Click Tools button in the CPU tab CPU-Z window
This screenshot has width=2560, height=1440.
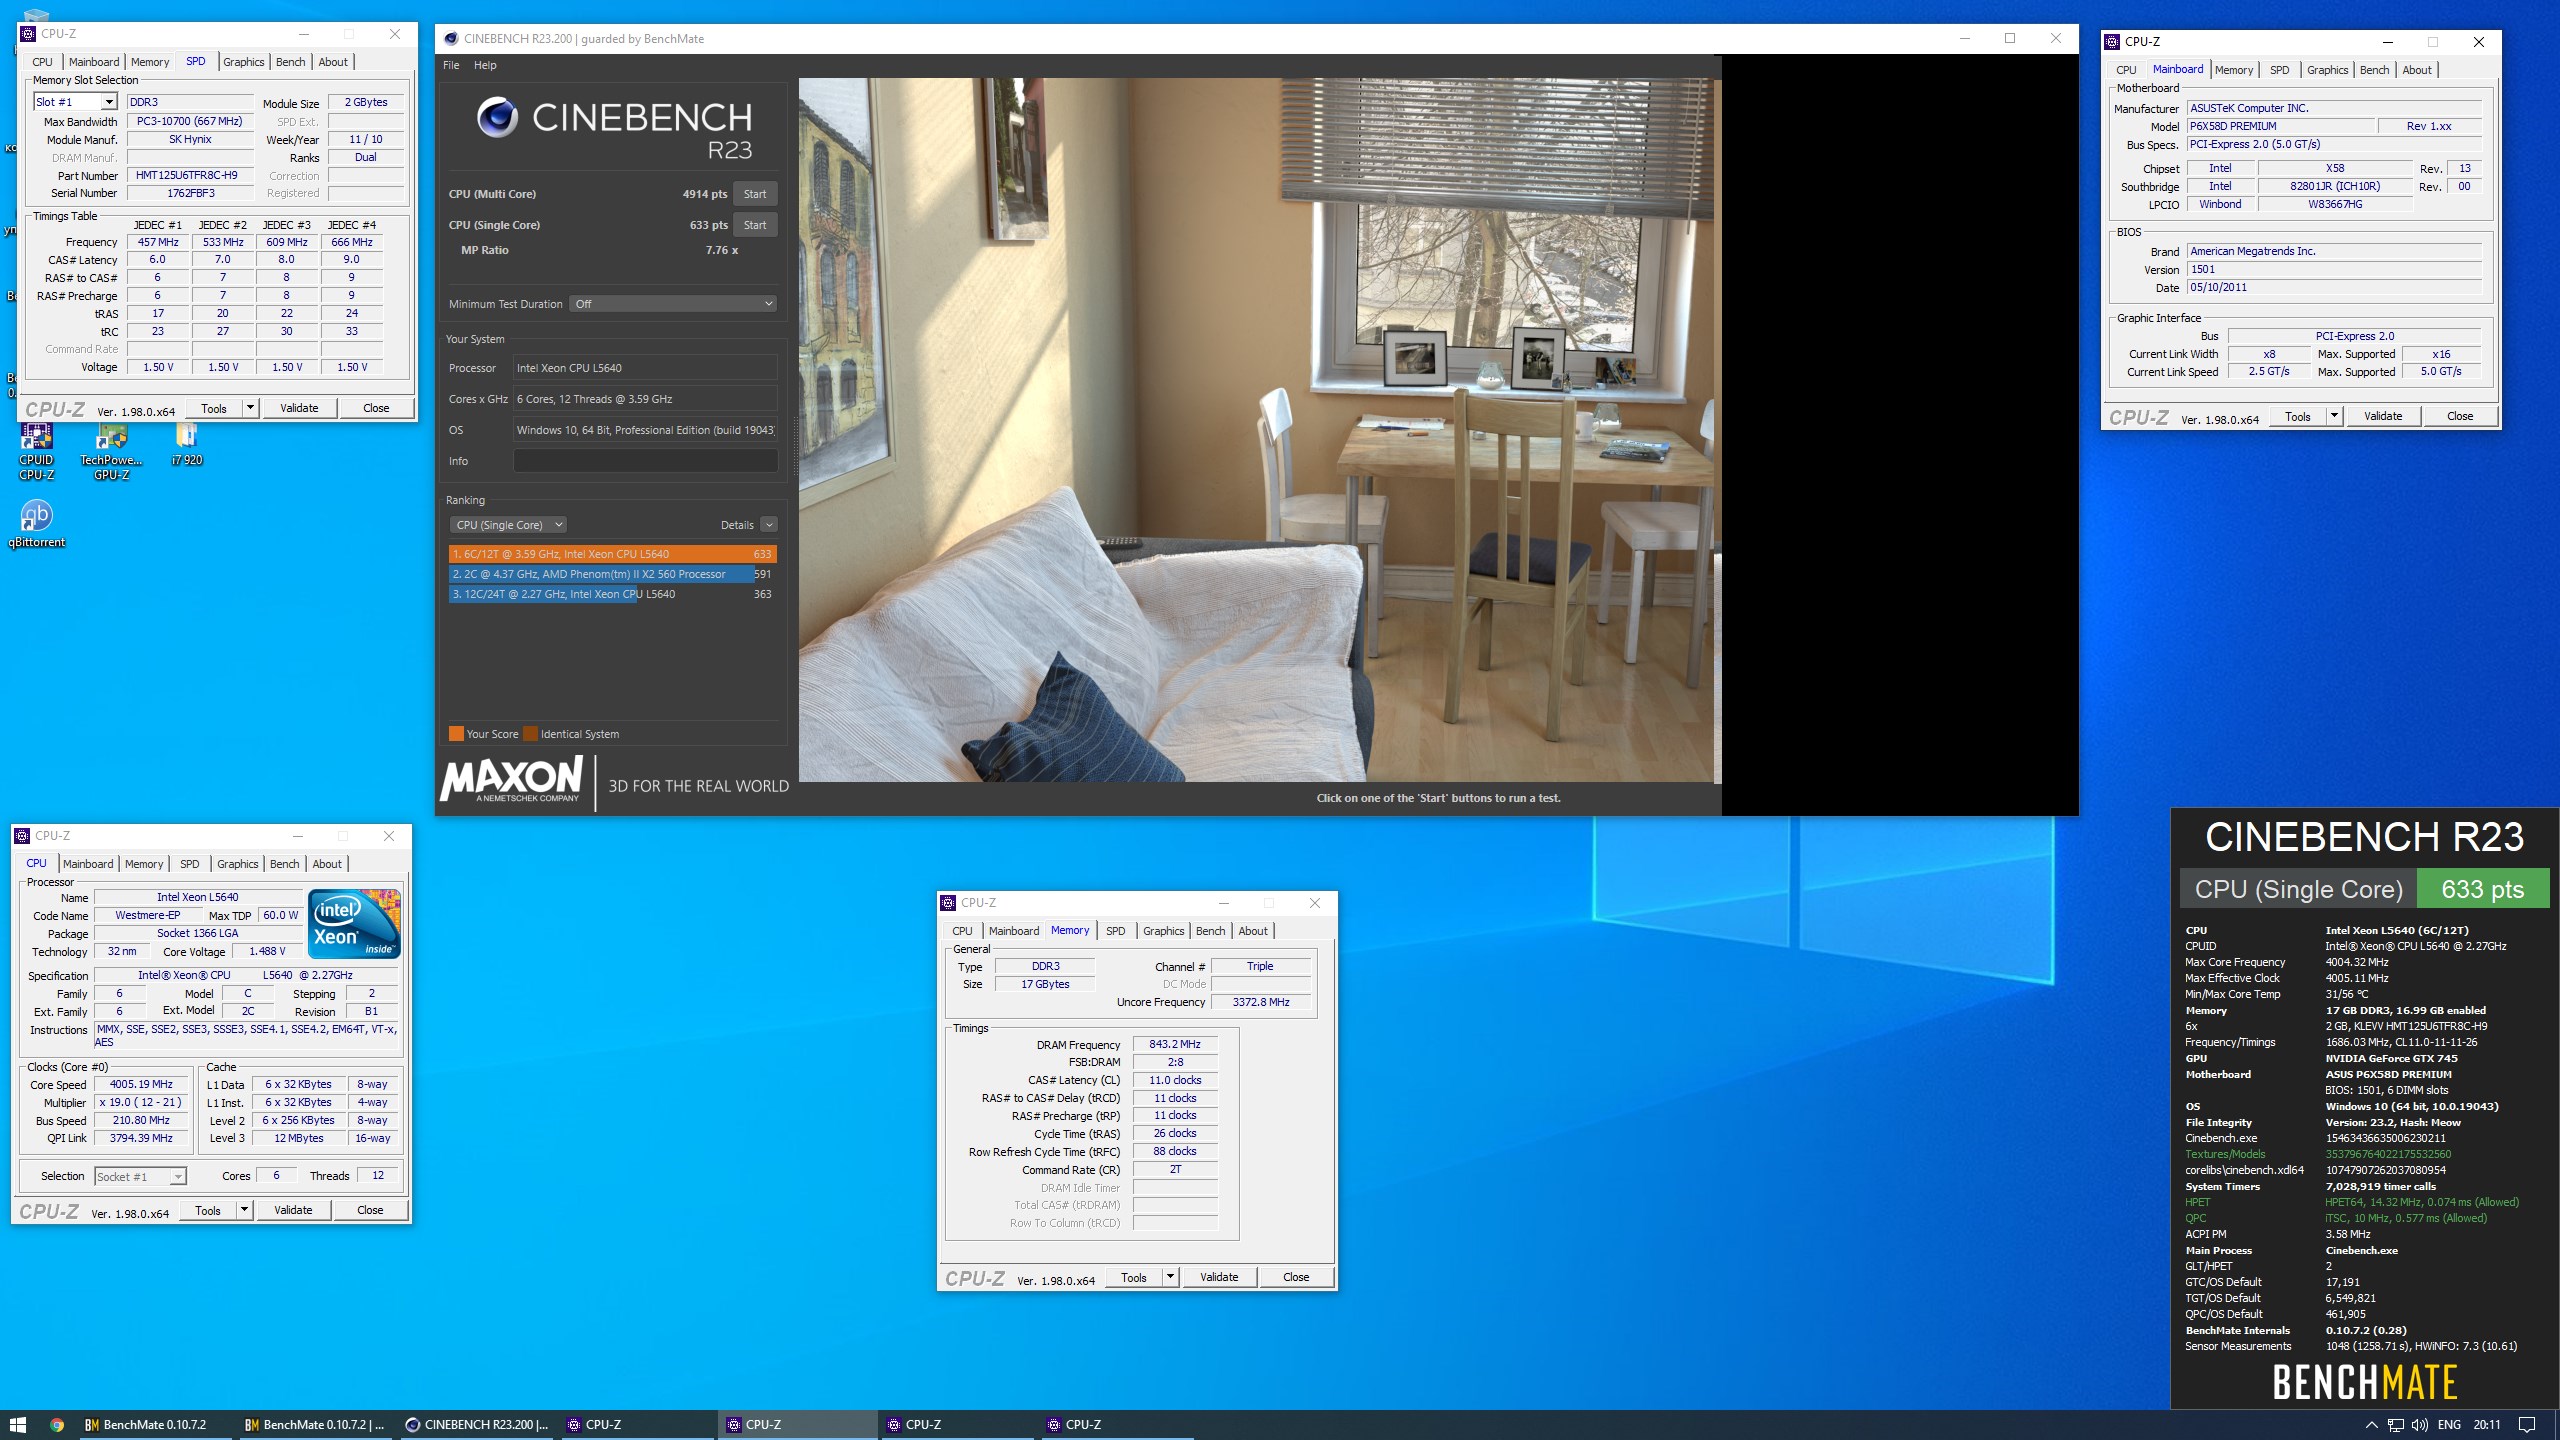point(208,1210)
